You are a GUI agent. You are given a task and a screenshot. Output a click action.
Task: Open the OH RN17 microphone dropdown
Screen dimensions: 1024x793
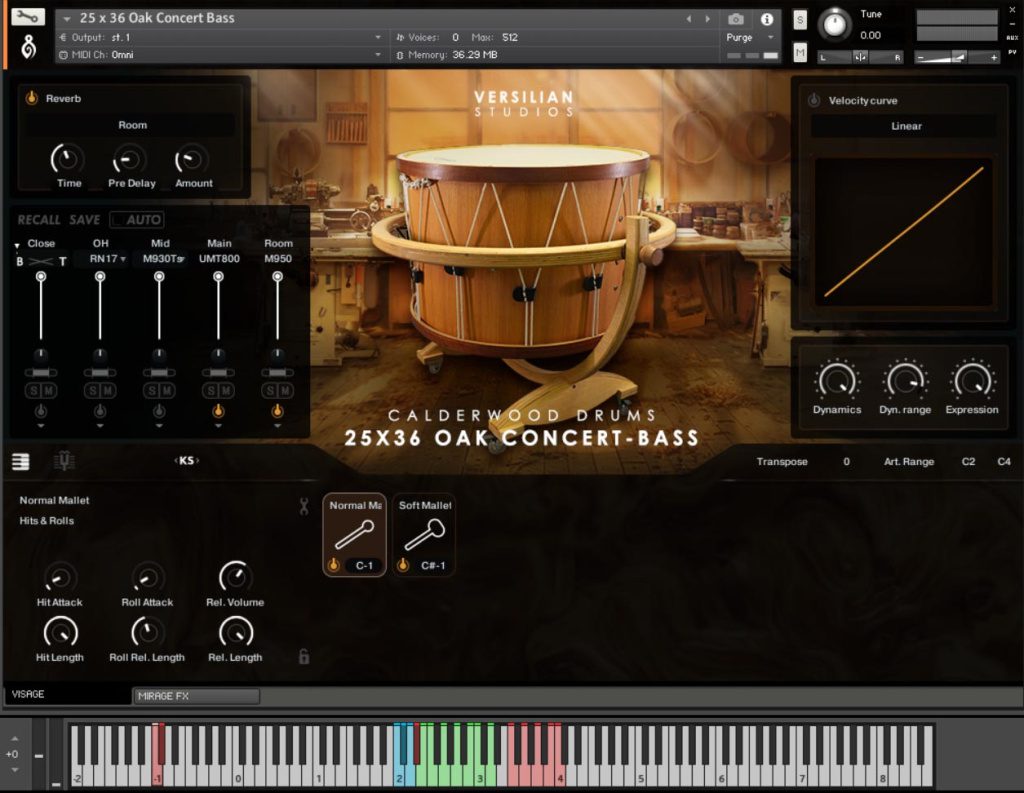pos(107,259)
